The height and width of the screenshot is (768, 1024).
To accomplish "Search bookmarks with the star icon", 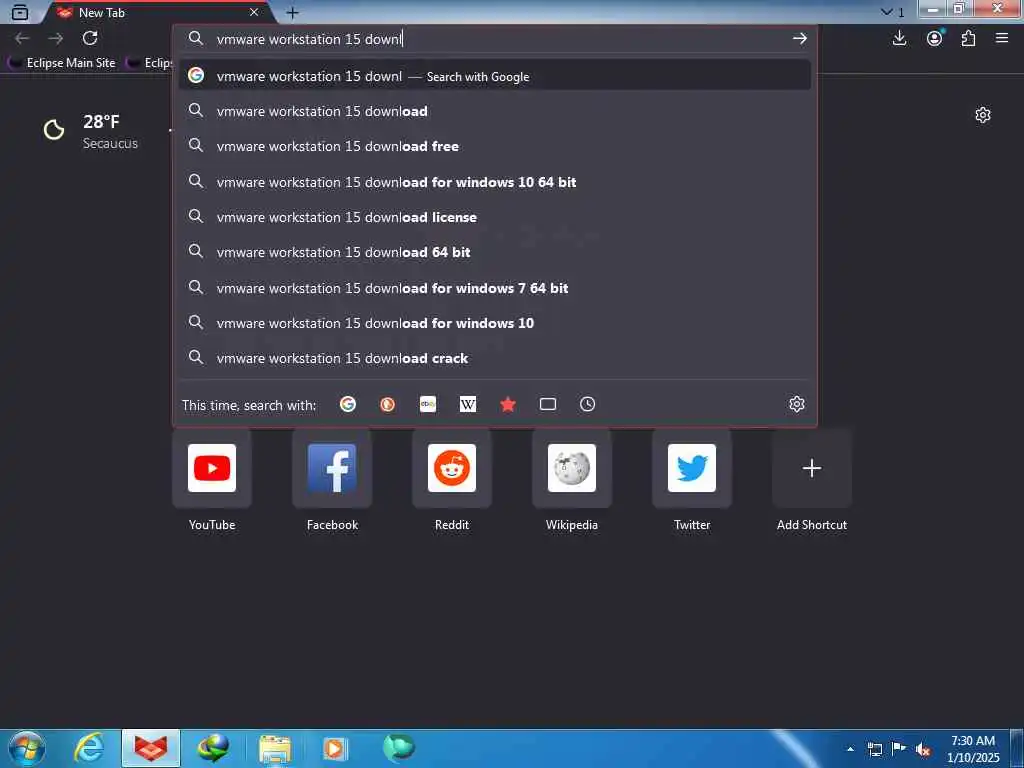I will click(x=507, y=404).
